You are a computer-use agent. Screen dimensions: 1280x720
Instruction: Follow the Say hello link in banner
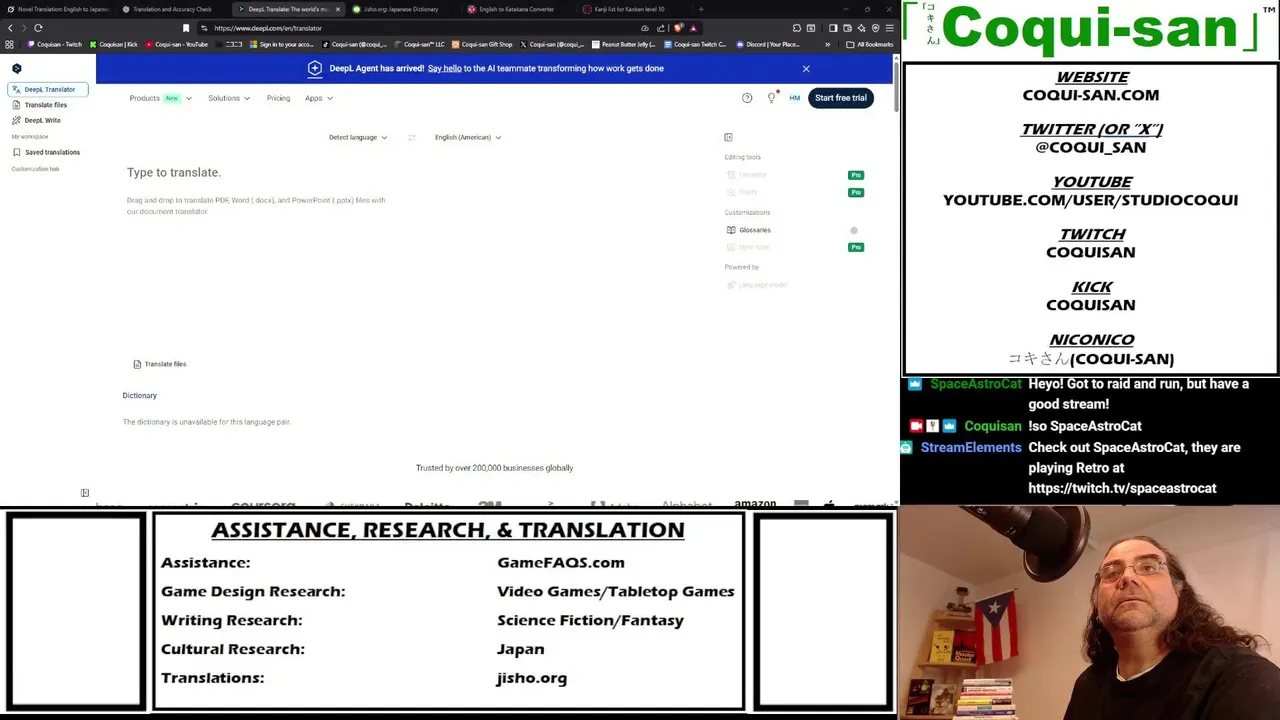[444, 68]
